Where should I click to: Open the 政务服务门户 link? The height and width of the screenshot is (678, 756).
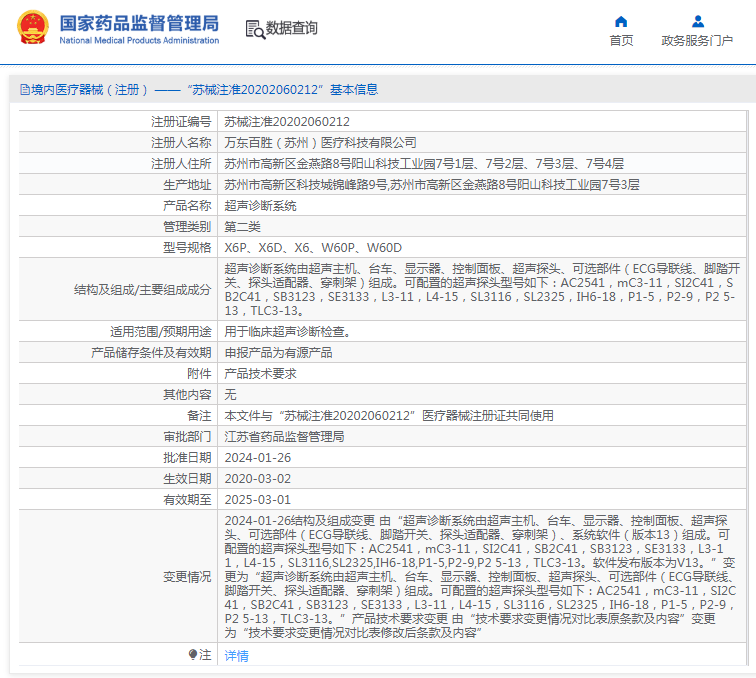point(697,41)
